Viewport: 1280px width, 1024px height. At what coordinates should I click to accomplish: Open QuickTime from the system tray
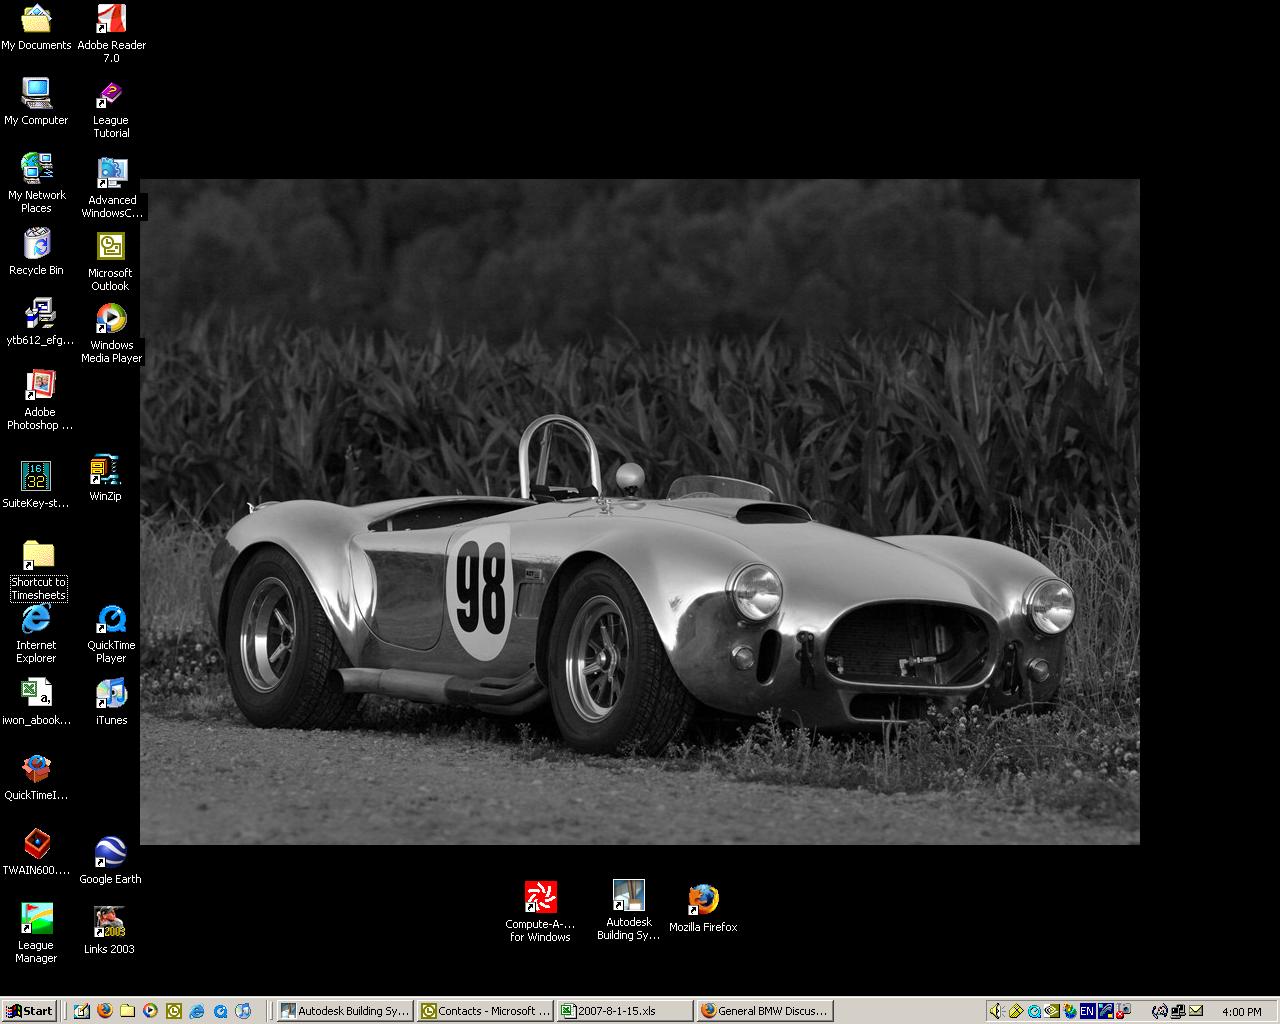[x=1033, y=1010]
